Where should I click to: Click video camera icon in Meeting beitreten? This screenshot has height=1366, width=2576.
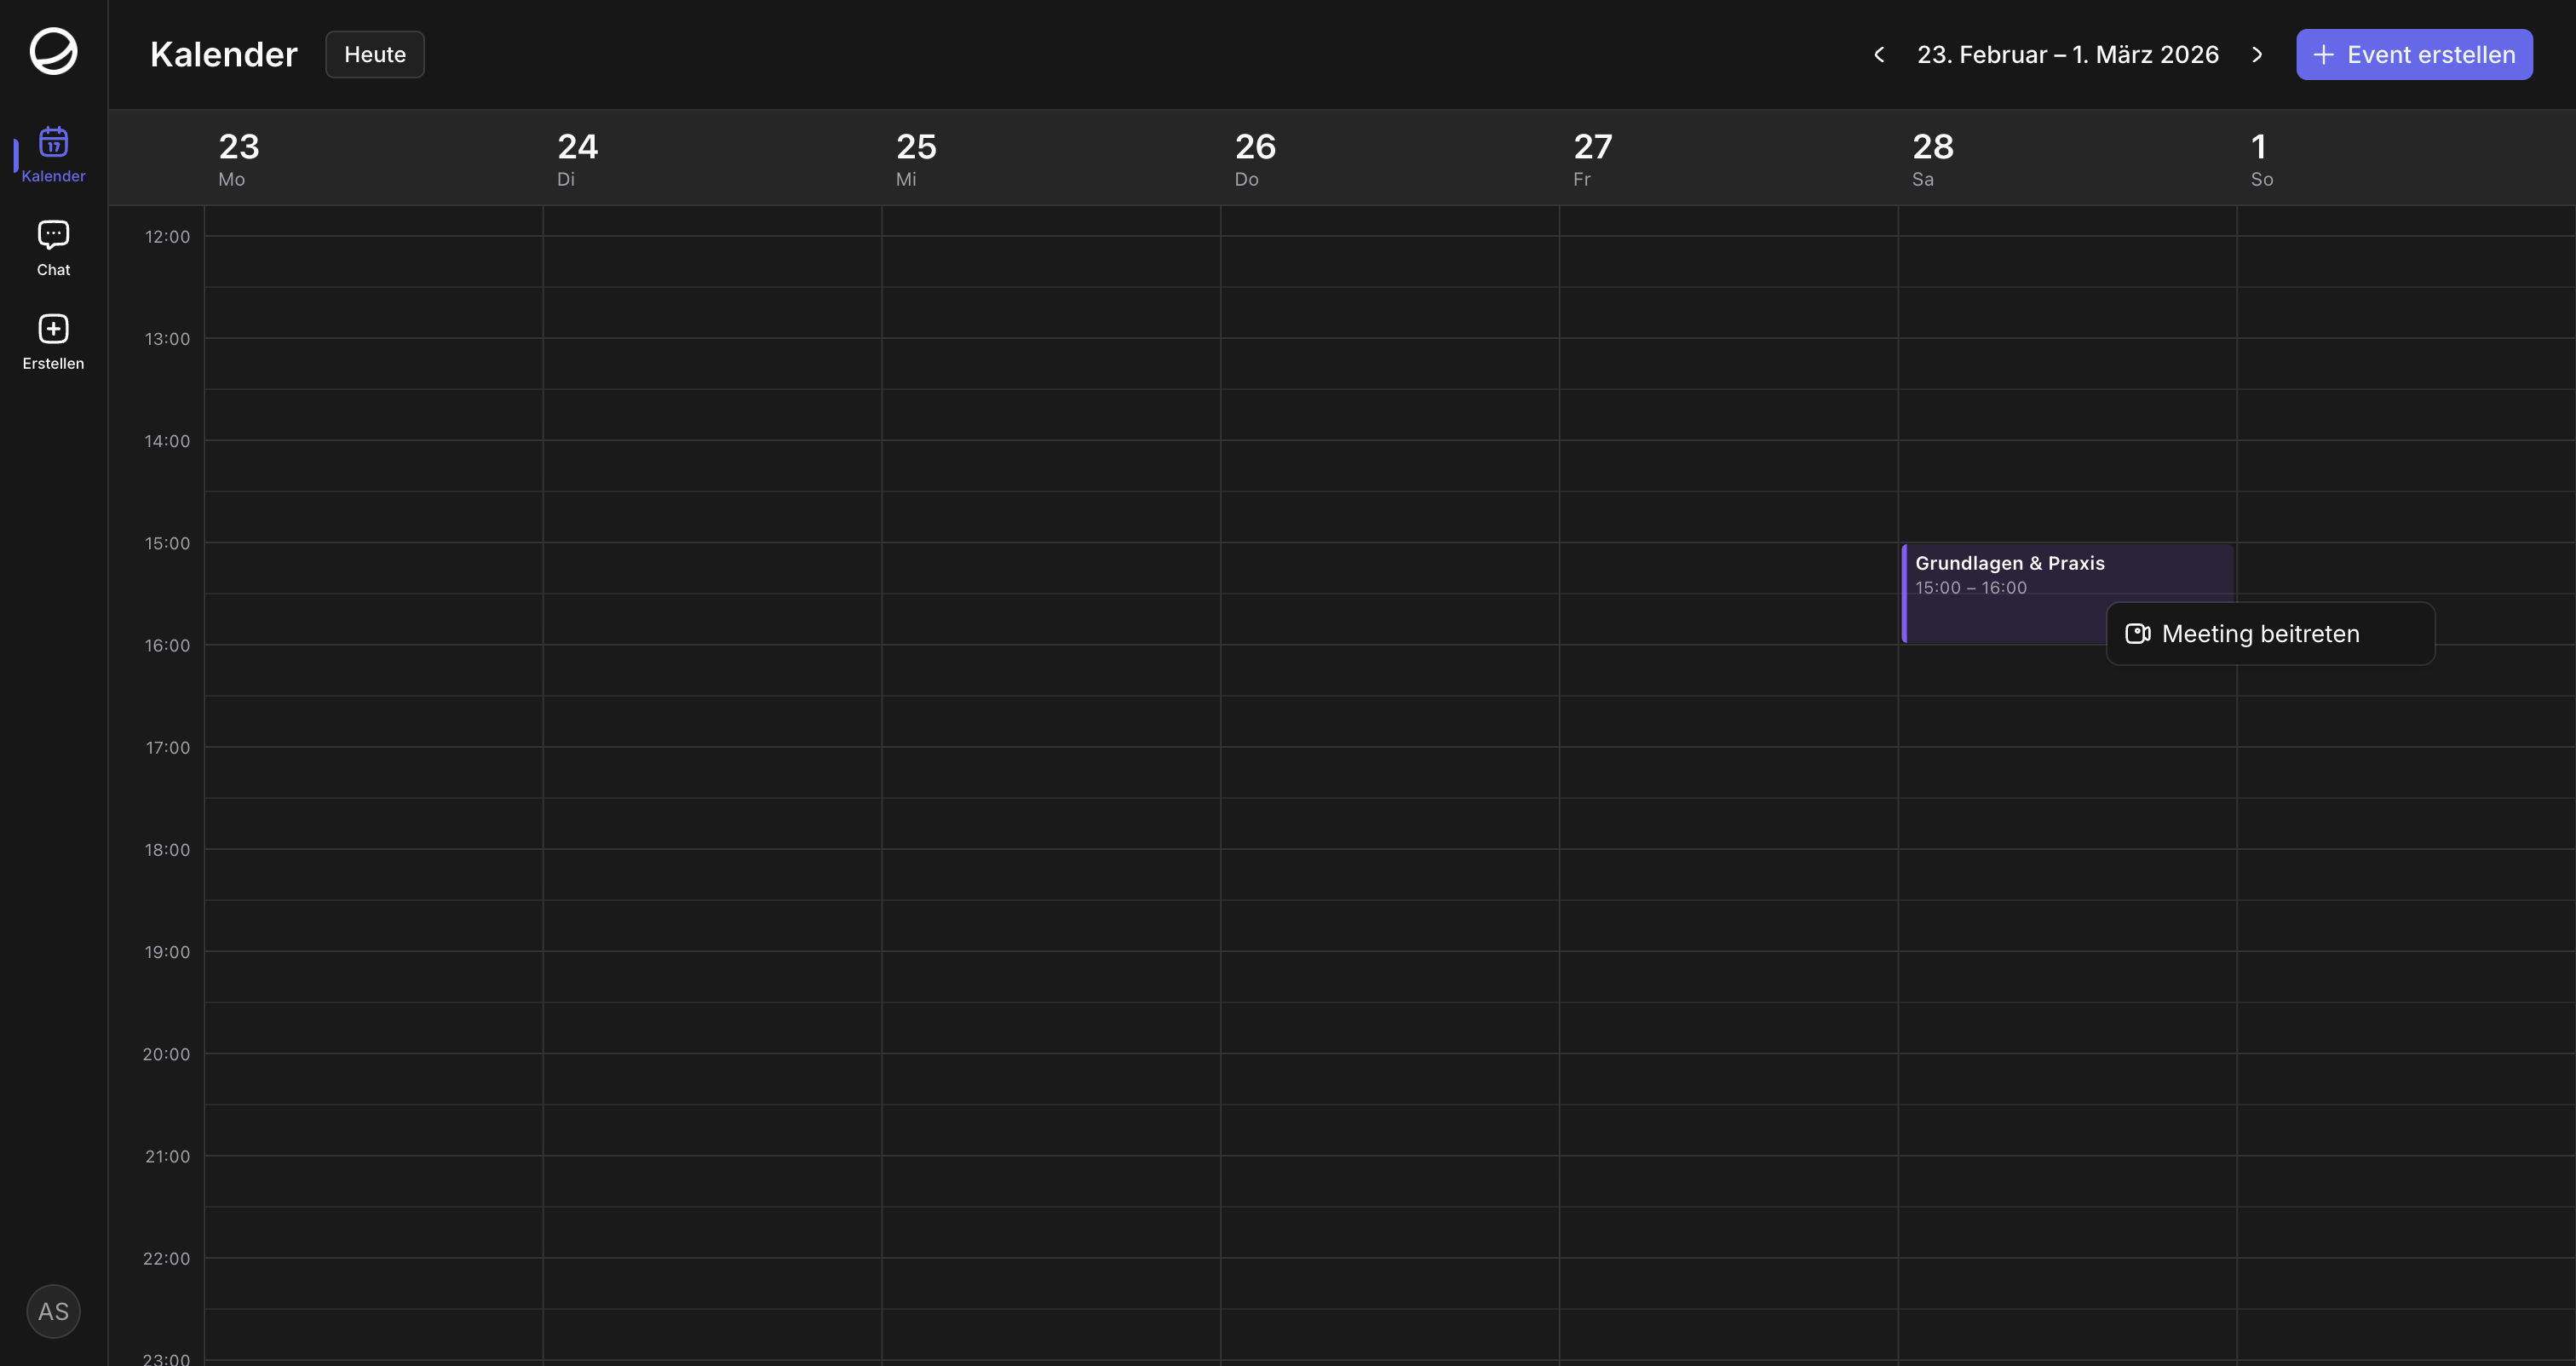click(2137, 634)
